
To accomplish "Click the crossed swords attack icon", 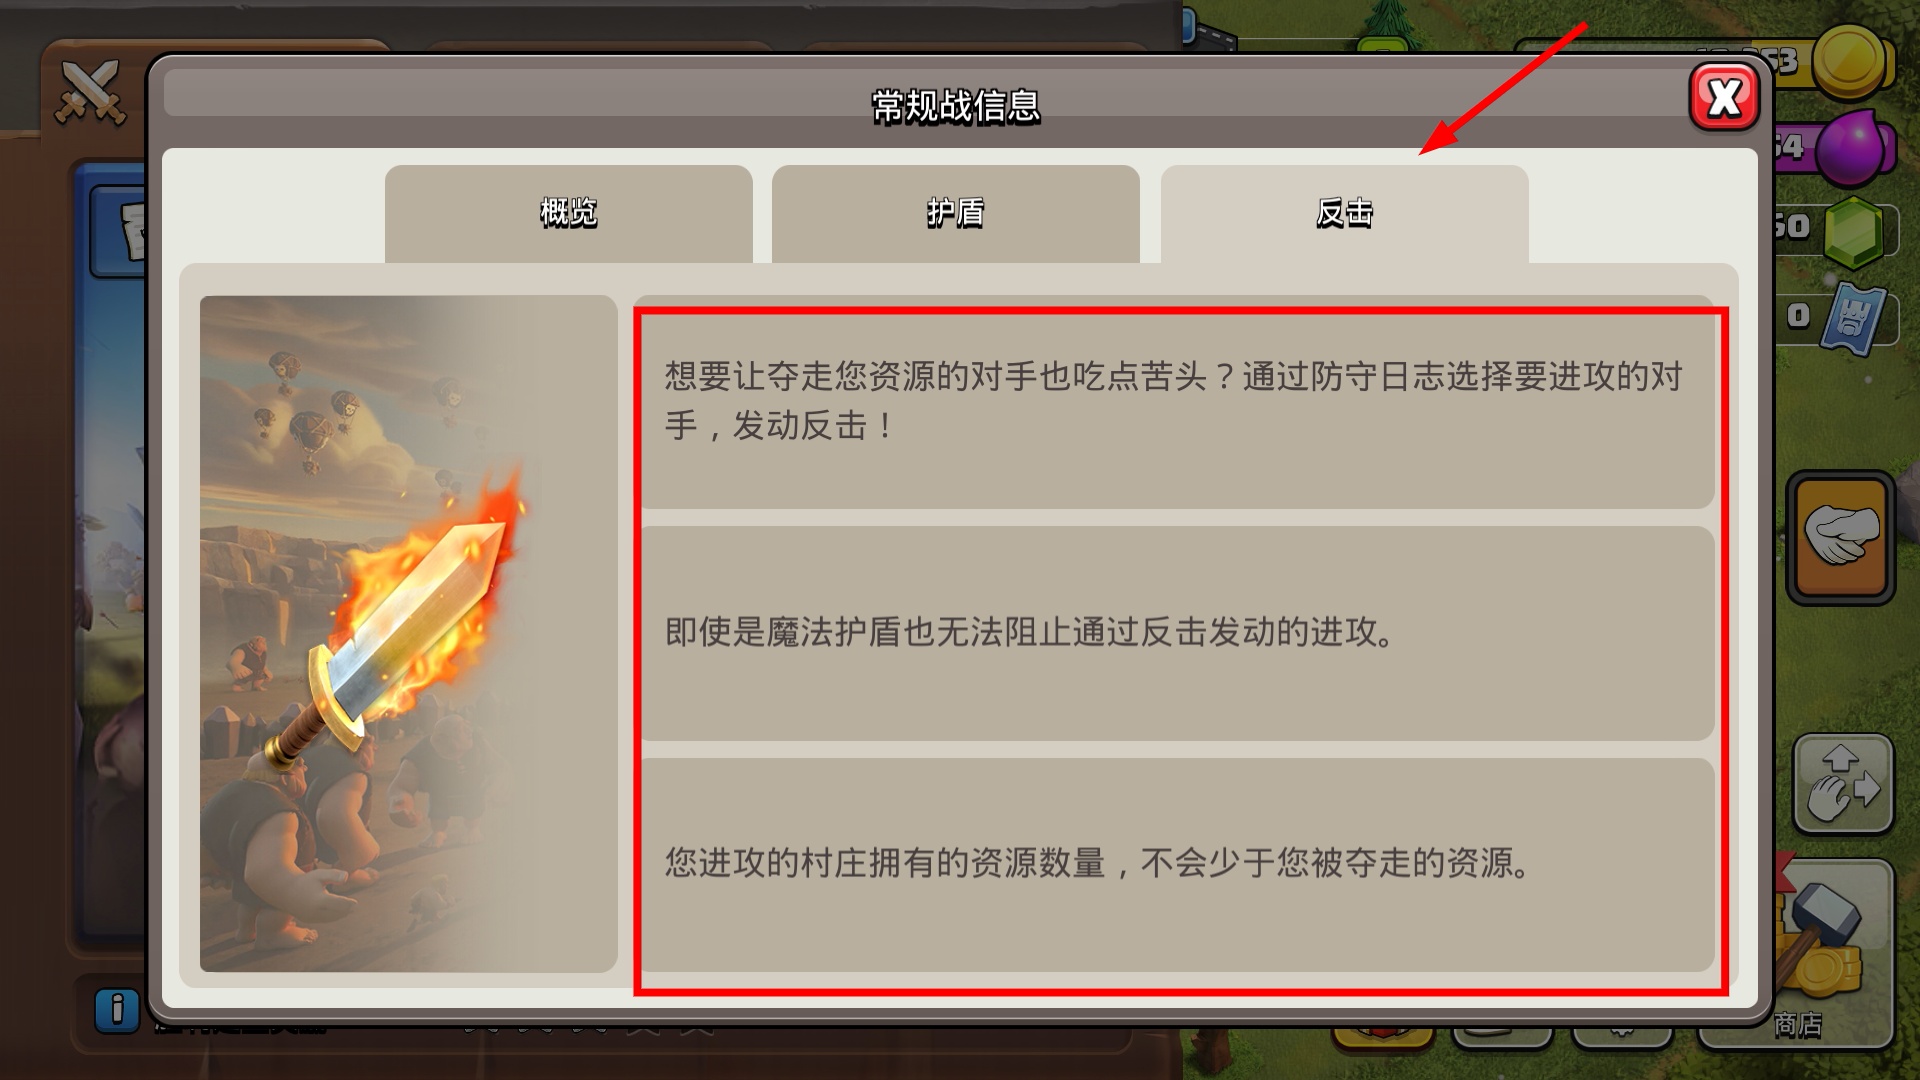I will tap(90, 92).
